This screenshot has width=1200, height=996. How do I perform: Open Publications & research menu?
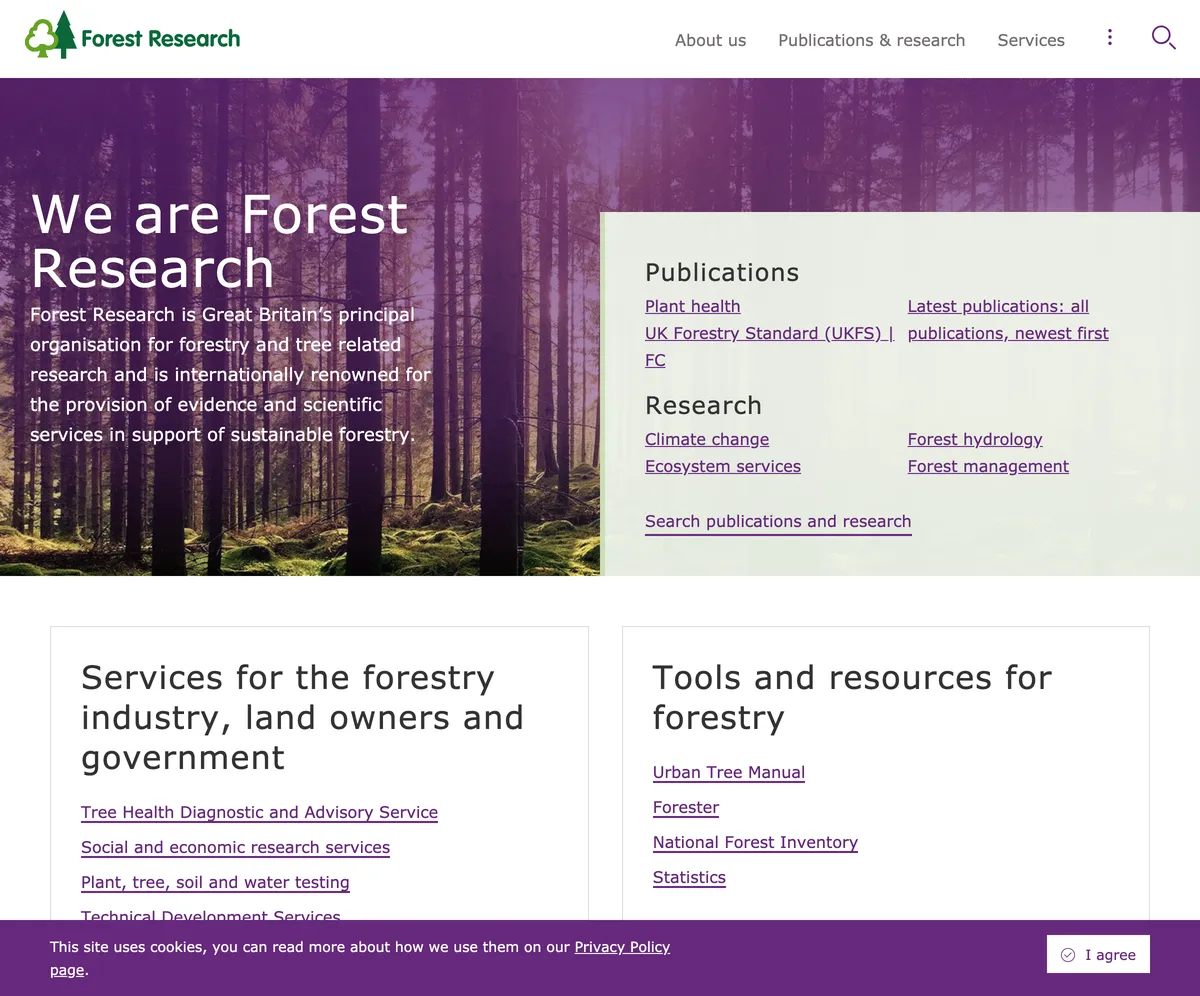tap(871, 40)
